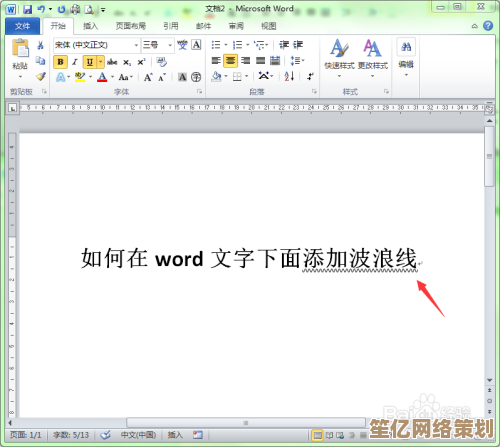The height and width of the screenshot is (447, 500).
Task: Click the Increase Indent icon
Action: (x=298, y=45)
